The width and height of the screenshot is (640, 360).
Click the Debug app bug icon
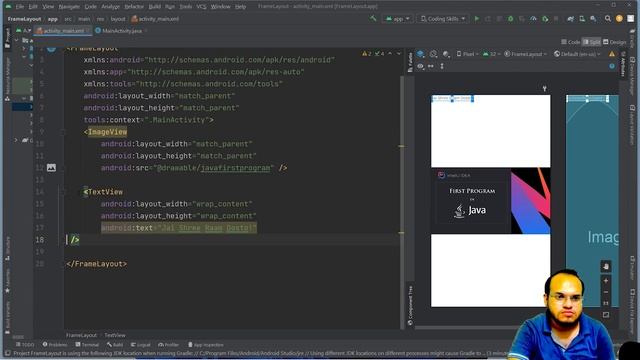510,19
